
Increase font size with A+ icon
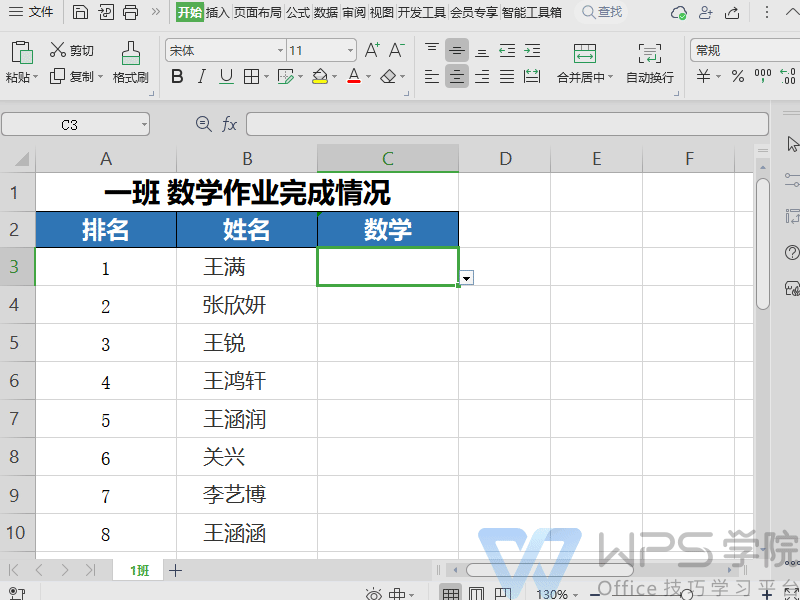click(x=372, y=51)
